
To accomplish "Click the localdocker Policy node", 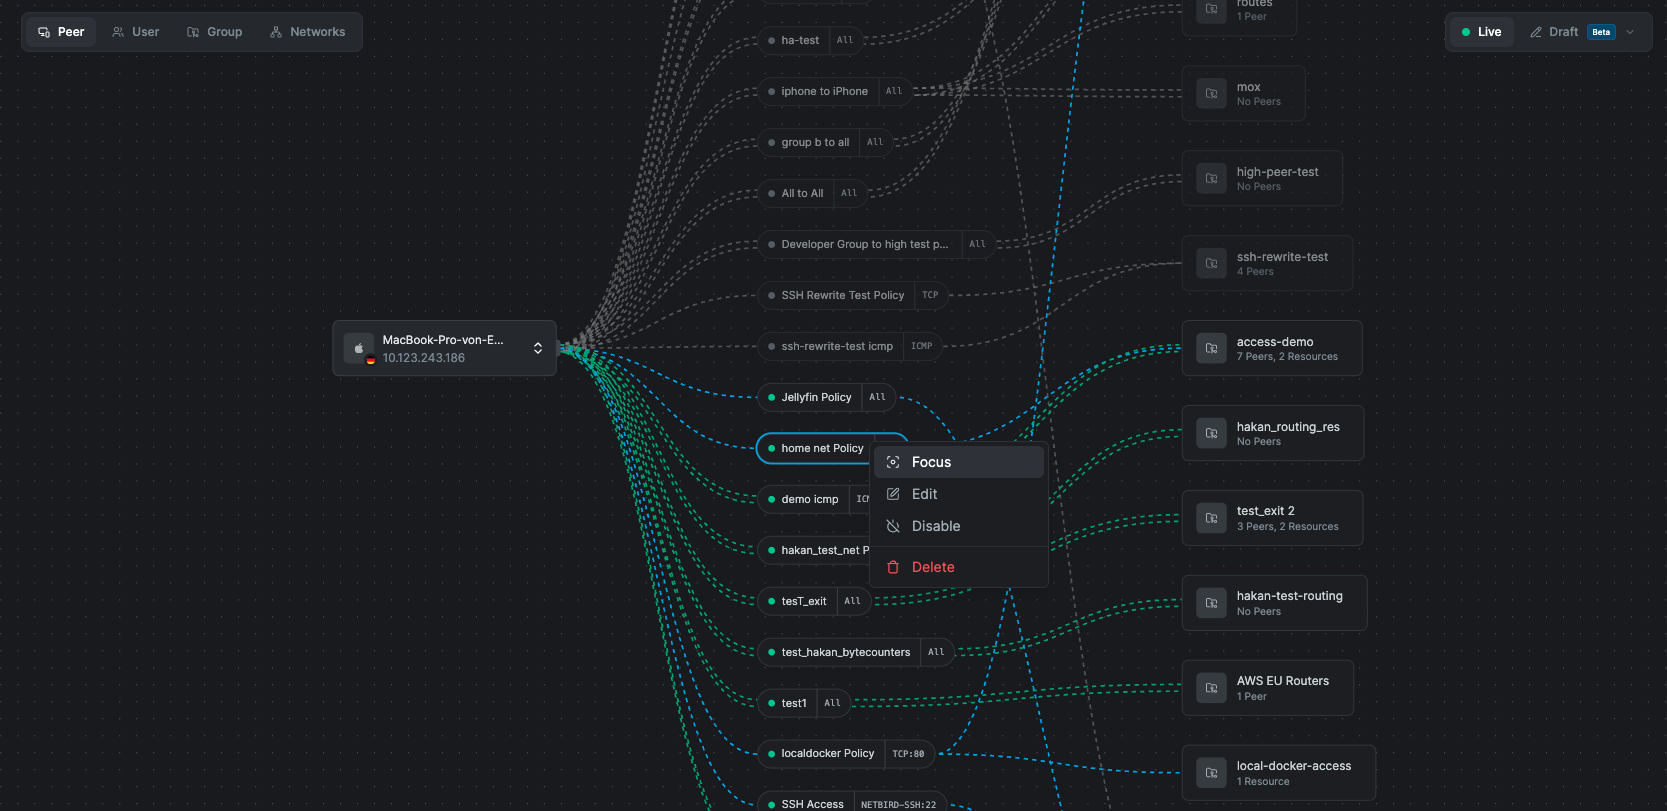I will pos(846,754).
